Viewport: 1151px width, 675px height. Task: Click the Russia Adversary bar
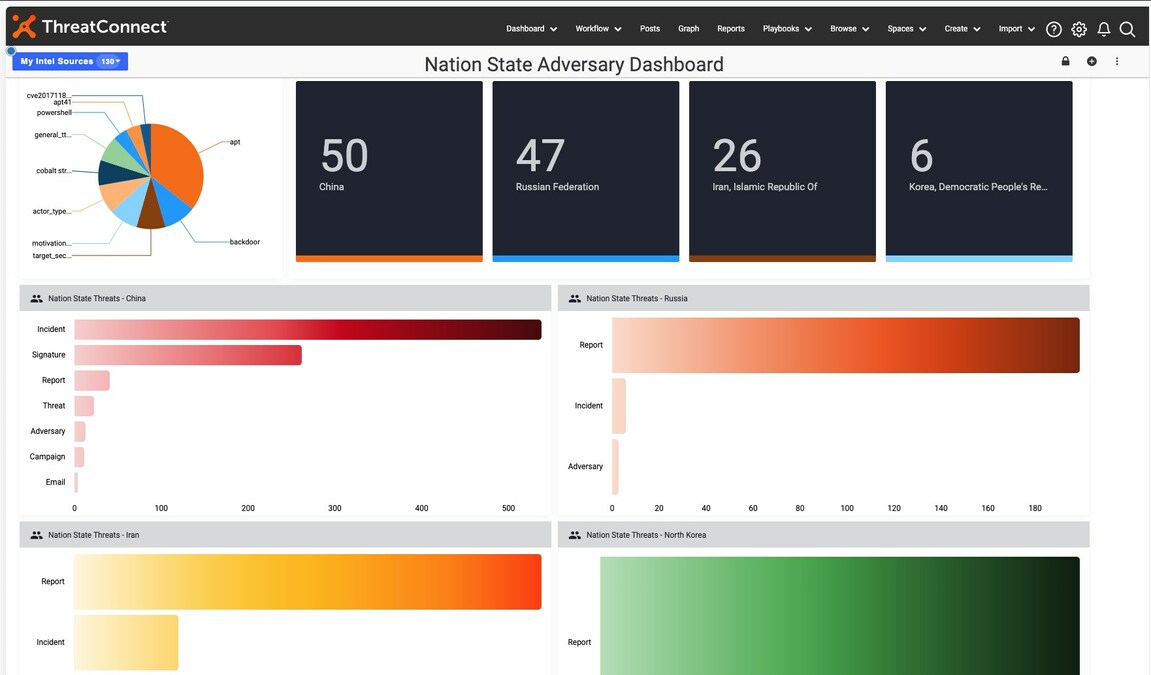(x=615, y=467)
